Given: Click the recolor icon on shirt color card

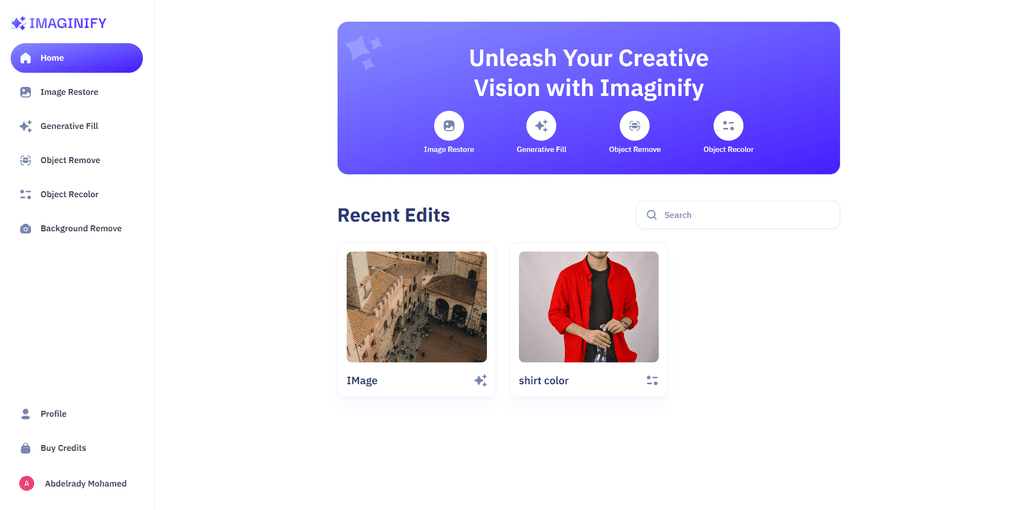Looking at the screenshot, I should [652, 381].
